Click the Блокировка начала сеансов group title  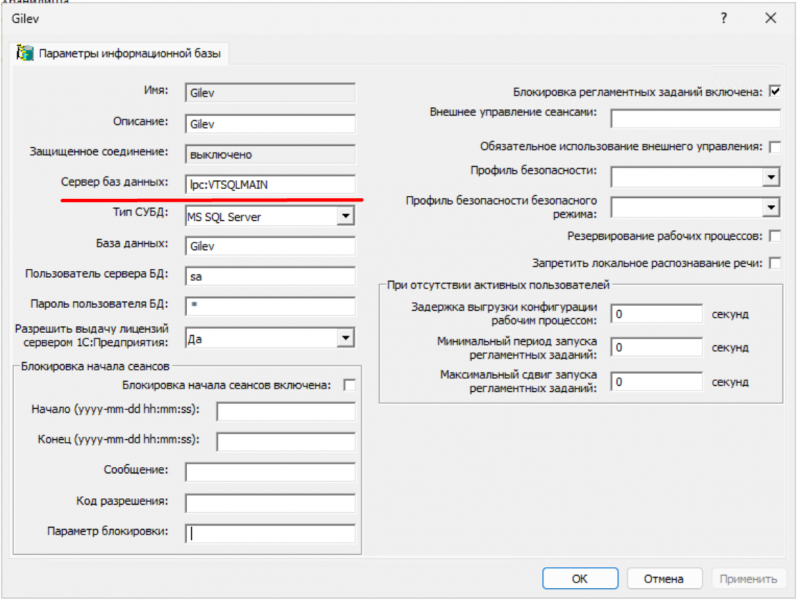tap(95, 366)
